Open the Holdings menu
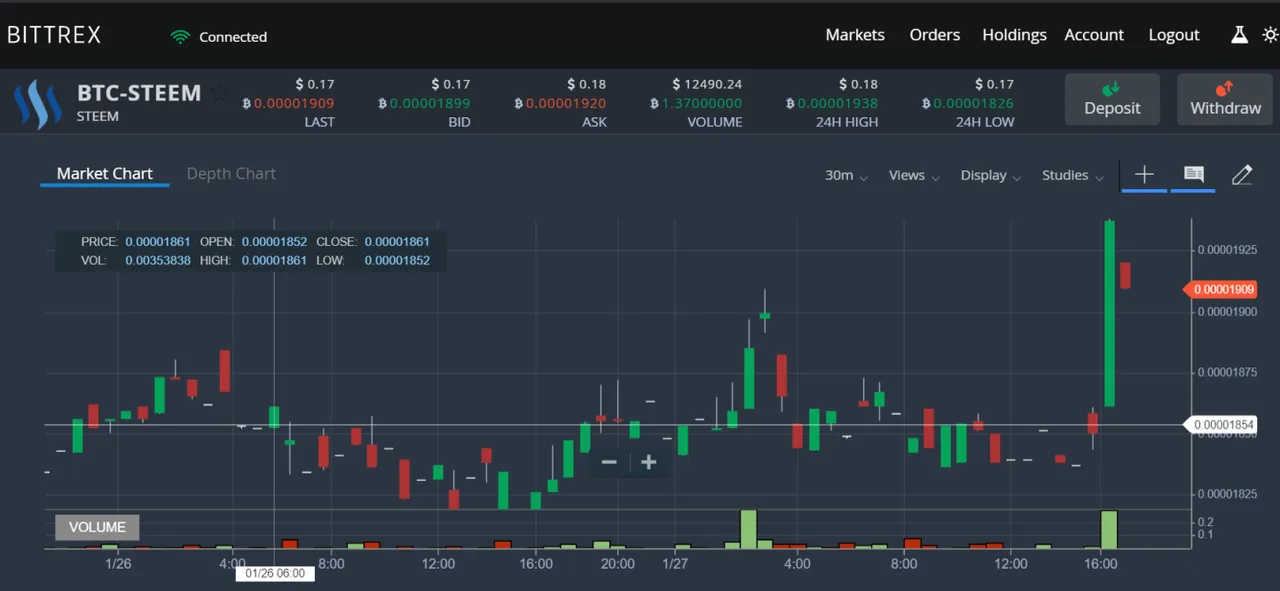Image resolution: width=1280 pixels, height=591 pixels. click(1014, 35)
